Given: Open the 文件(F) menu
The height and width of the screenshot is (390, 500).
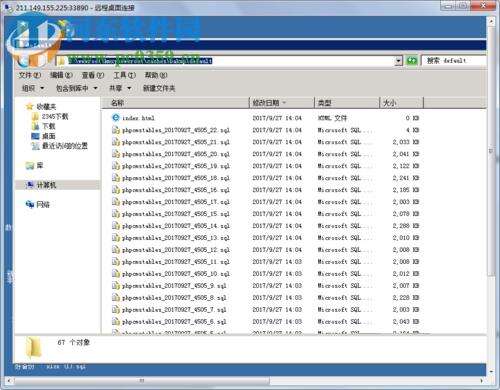Looking at the screenshot, I should pyautogui.click(x=30, y=75).
